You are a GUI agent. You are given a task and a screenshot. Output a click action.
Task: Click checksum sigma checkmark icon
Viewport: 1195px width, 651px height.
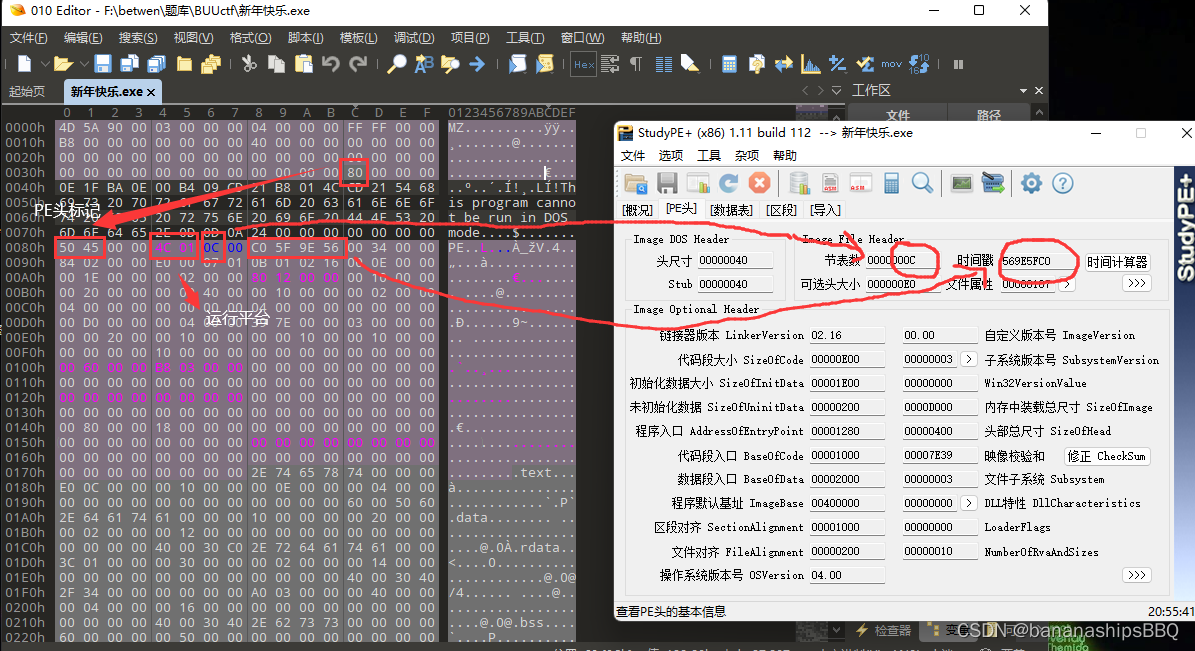864,64
